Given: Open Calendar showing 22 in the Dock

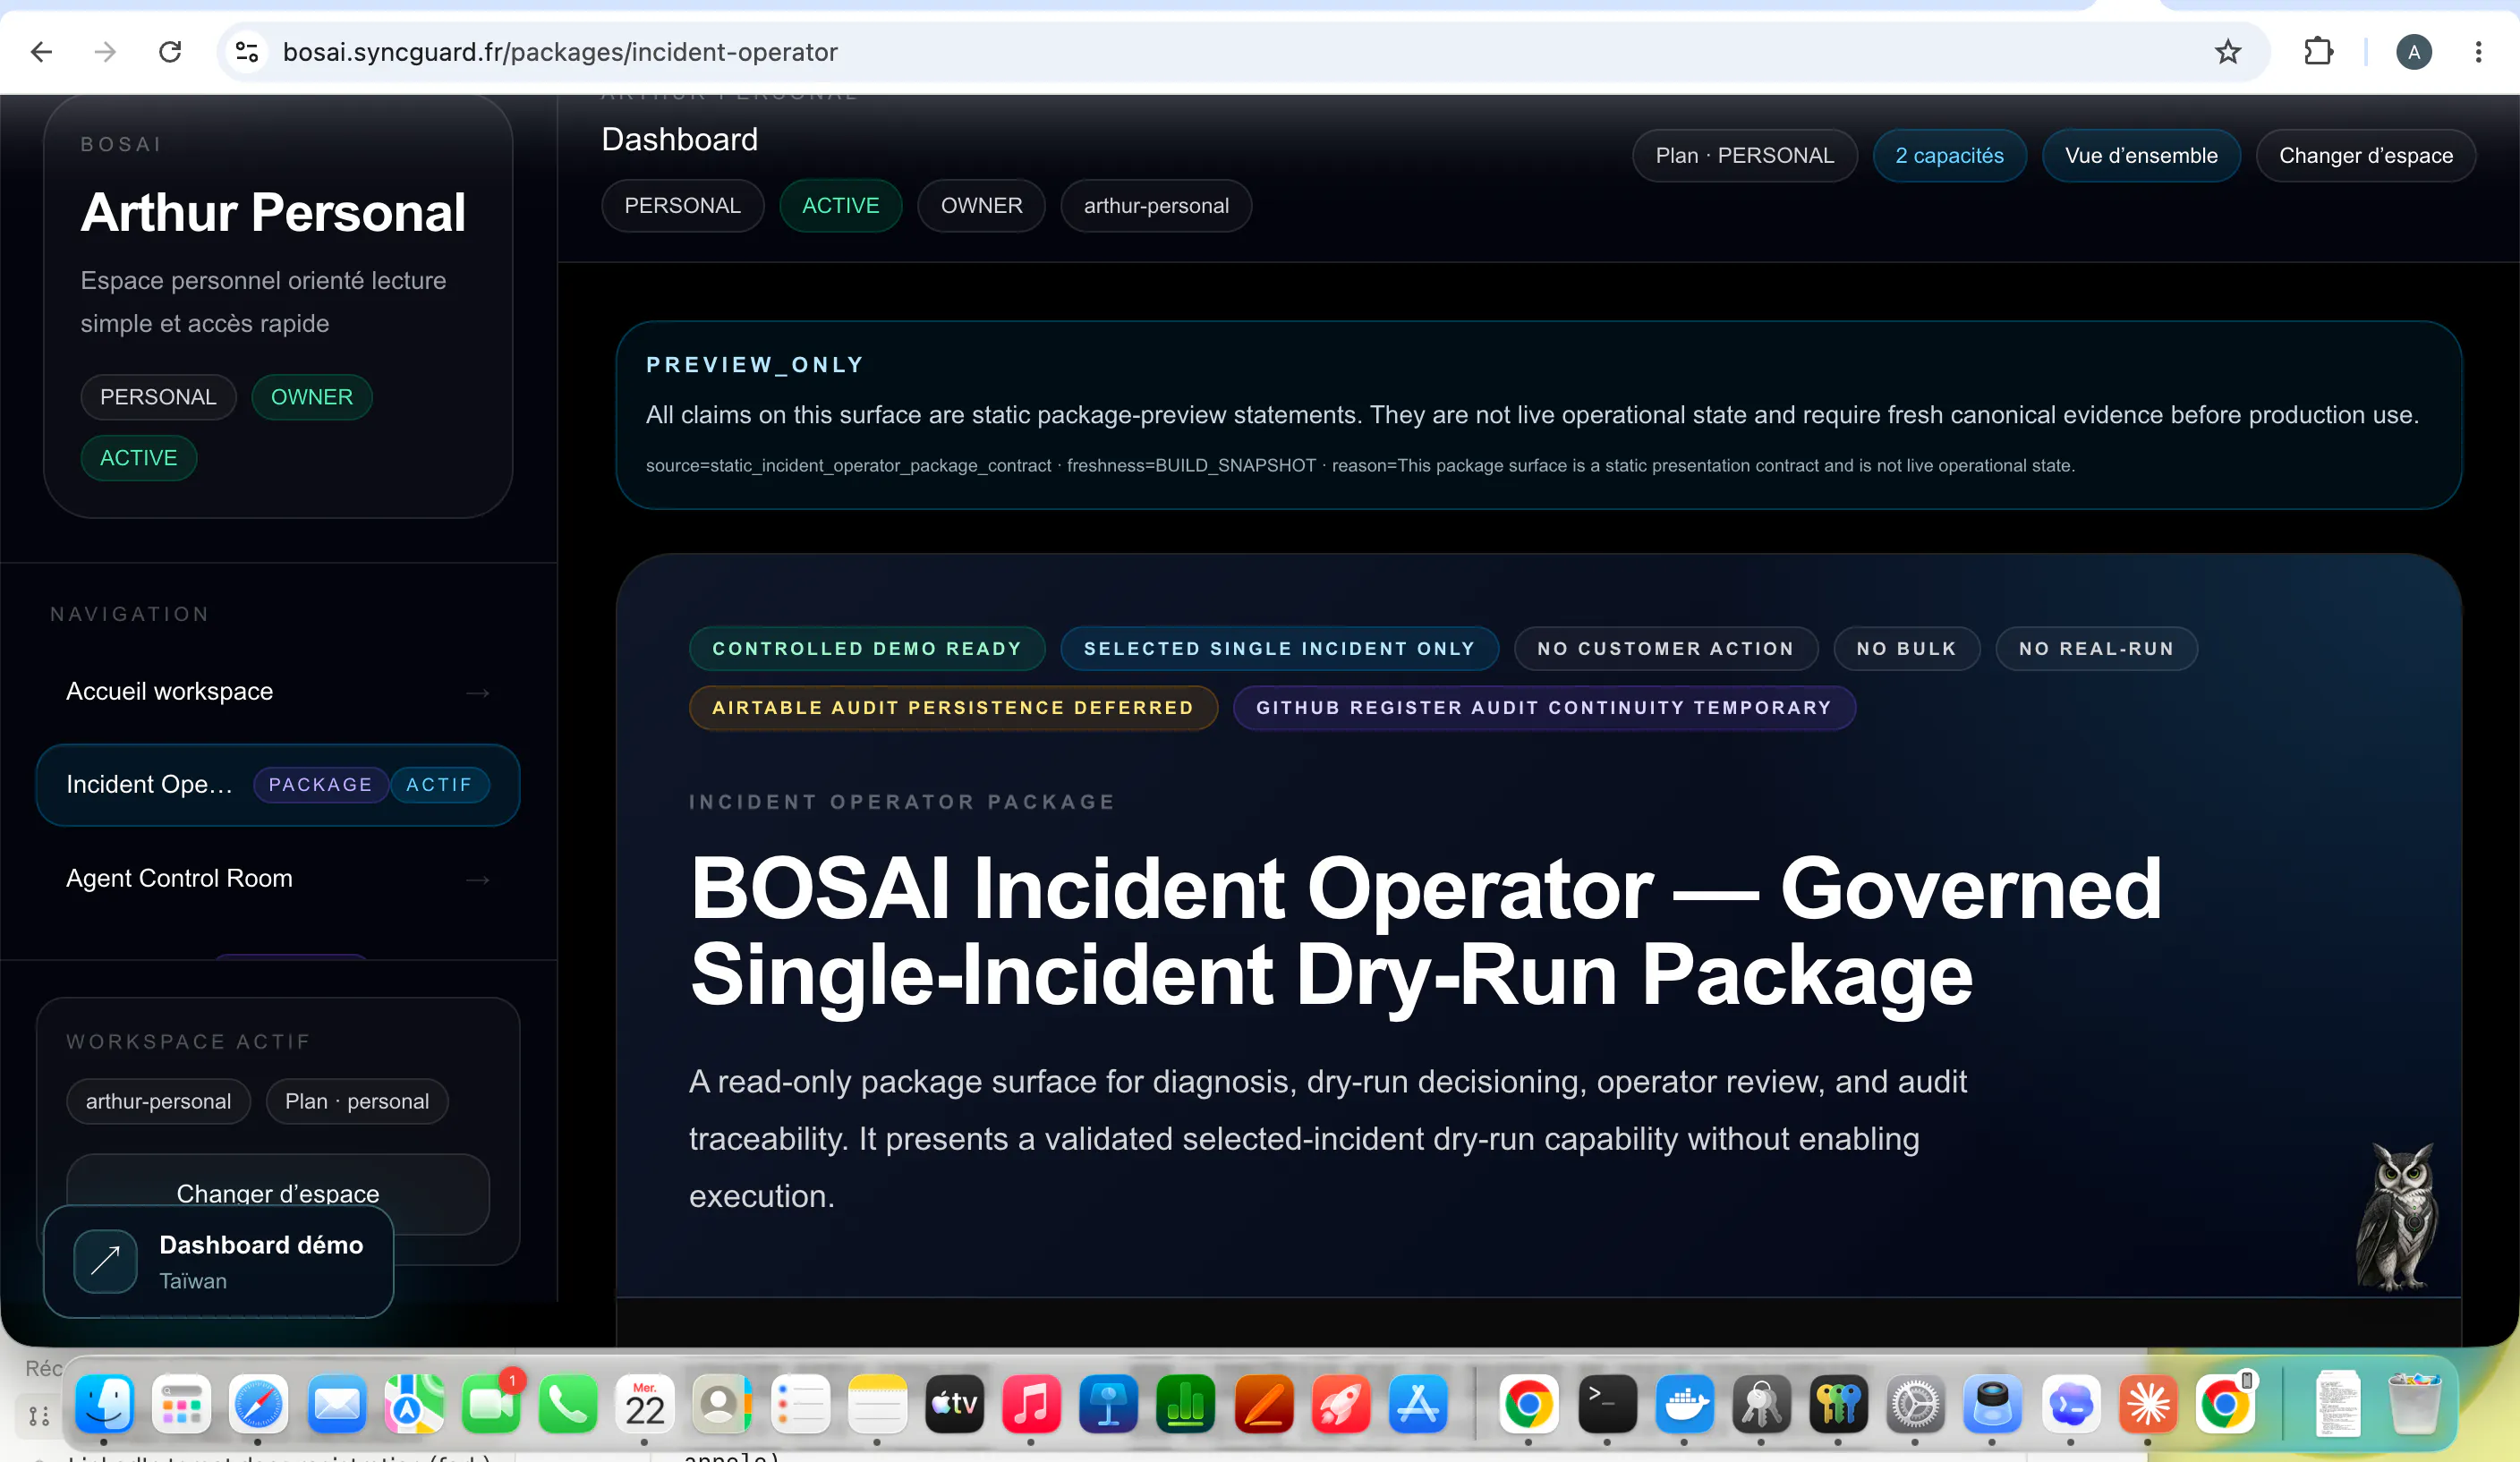Looking at the screenshot, I should pos(644,1404).
